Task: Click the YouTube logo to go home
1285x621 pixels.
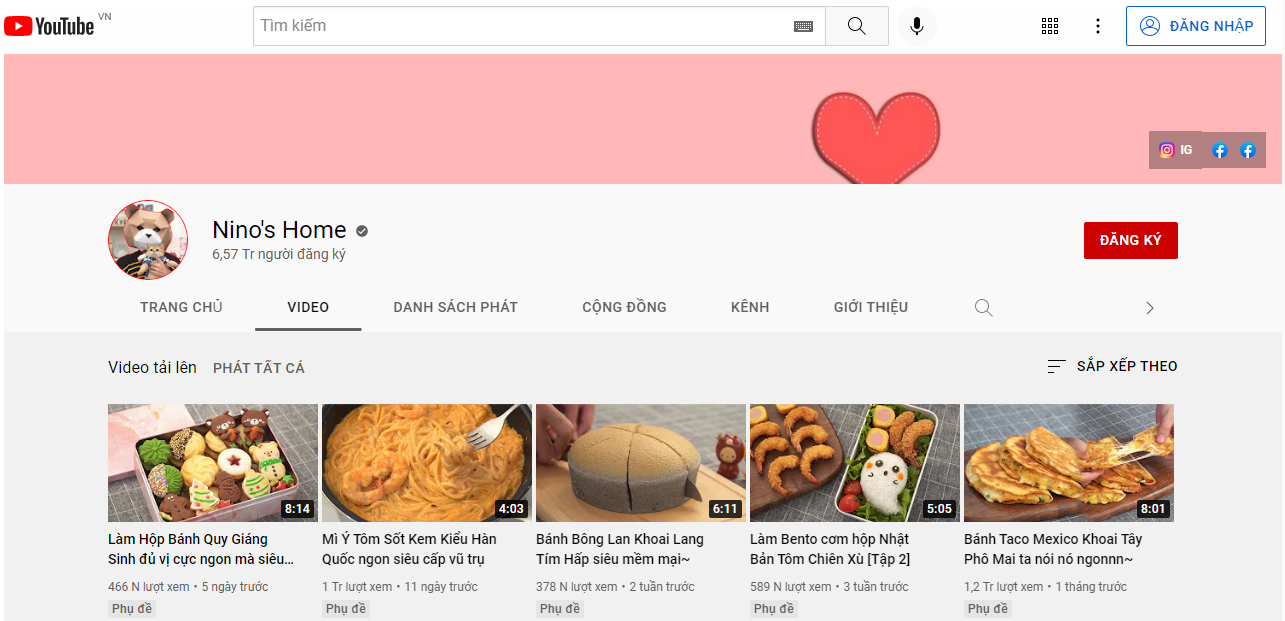Action: tap(50, 25)
